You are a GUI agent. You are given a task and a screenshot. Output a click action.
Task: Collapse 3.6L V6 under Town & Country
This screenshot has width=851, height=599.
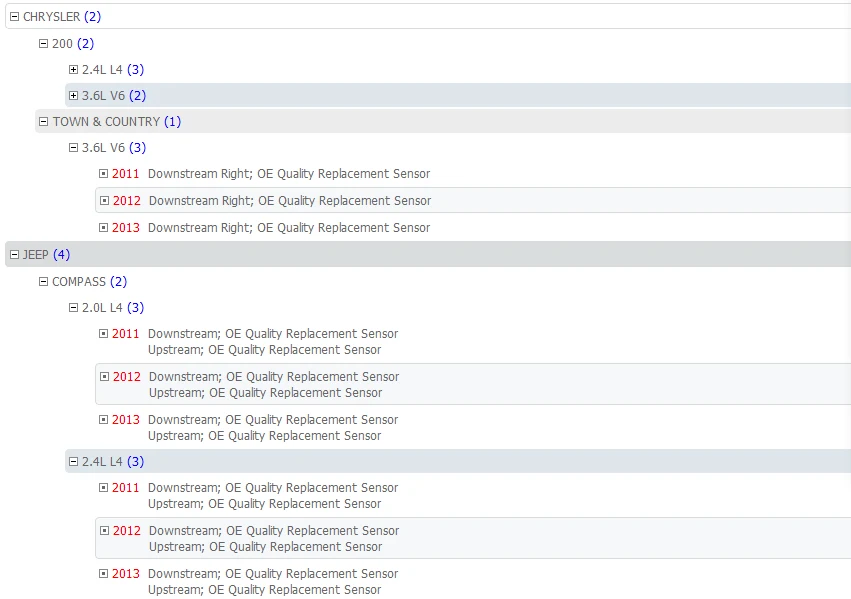click(x=73, y=148)
